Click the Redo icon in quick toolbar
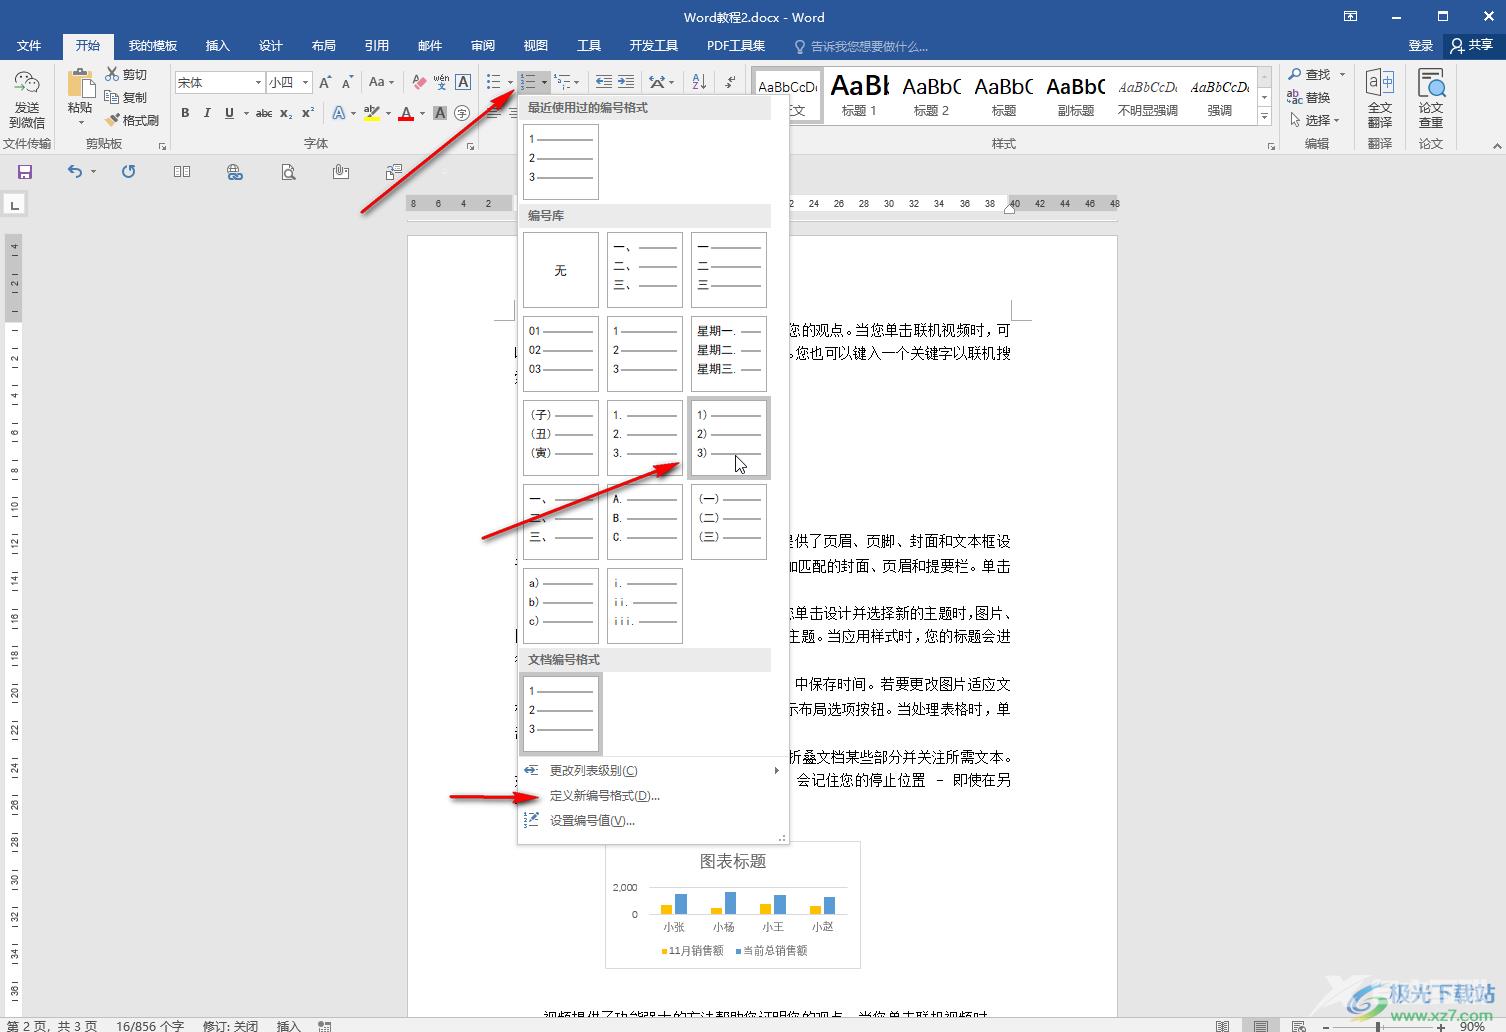1506x1032 pixels. (128, 172)
